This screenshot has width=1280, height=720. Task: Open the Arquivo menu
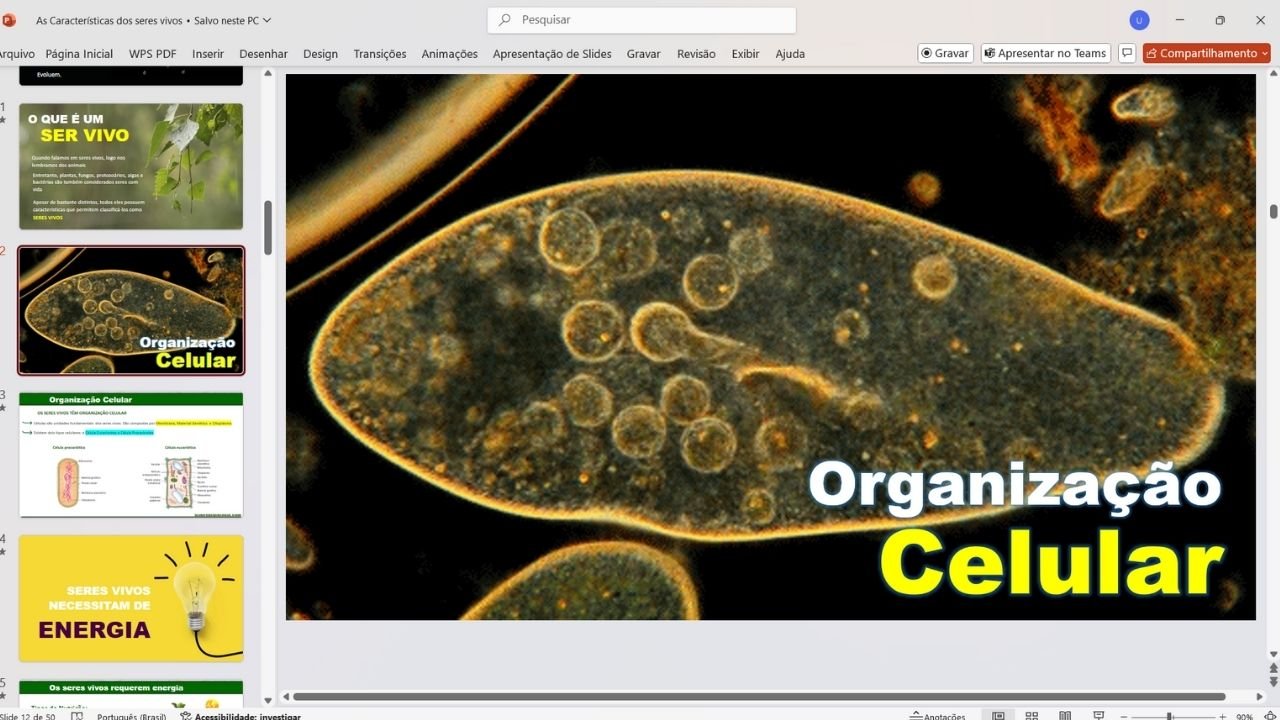tap(17, 54)
